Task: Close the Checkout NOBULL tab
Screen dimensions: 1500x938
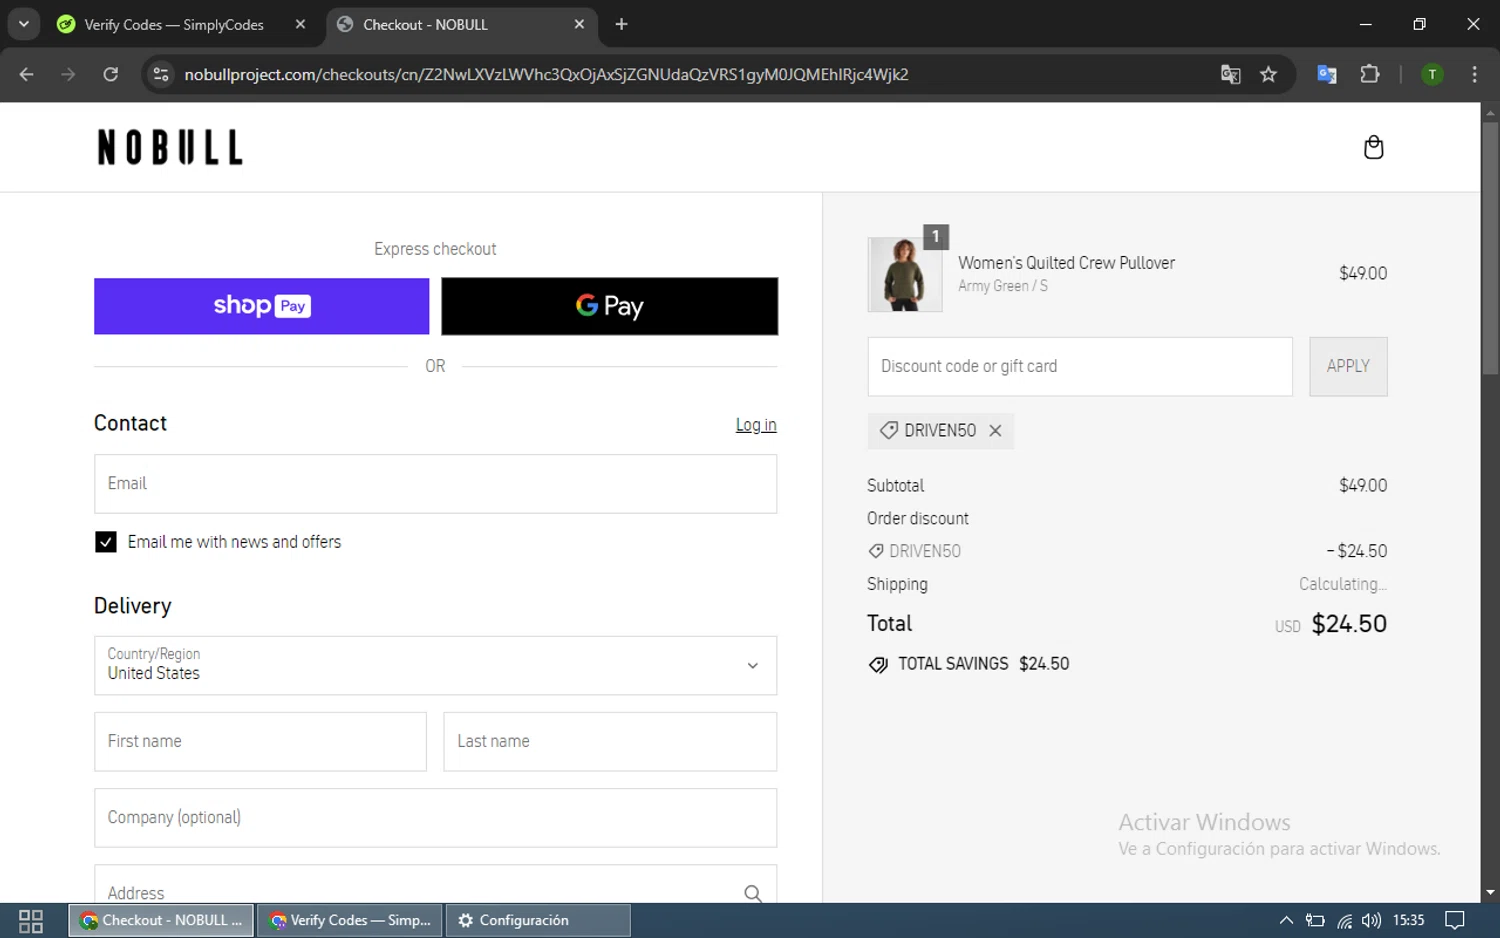Action: 579,24
